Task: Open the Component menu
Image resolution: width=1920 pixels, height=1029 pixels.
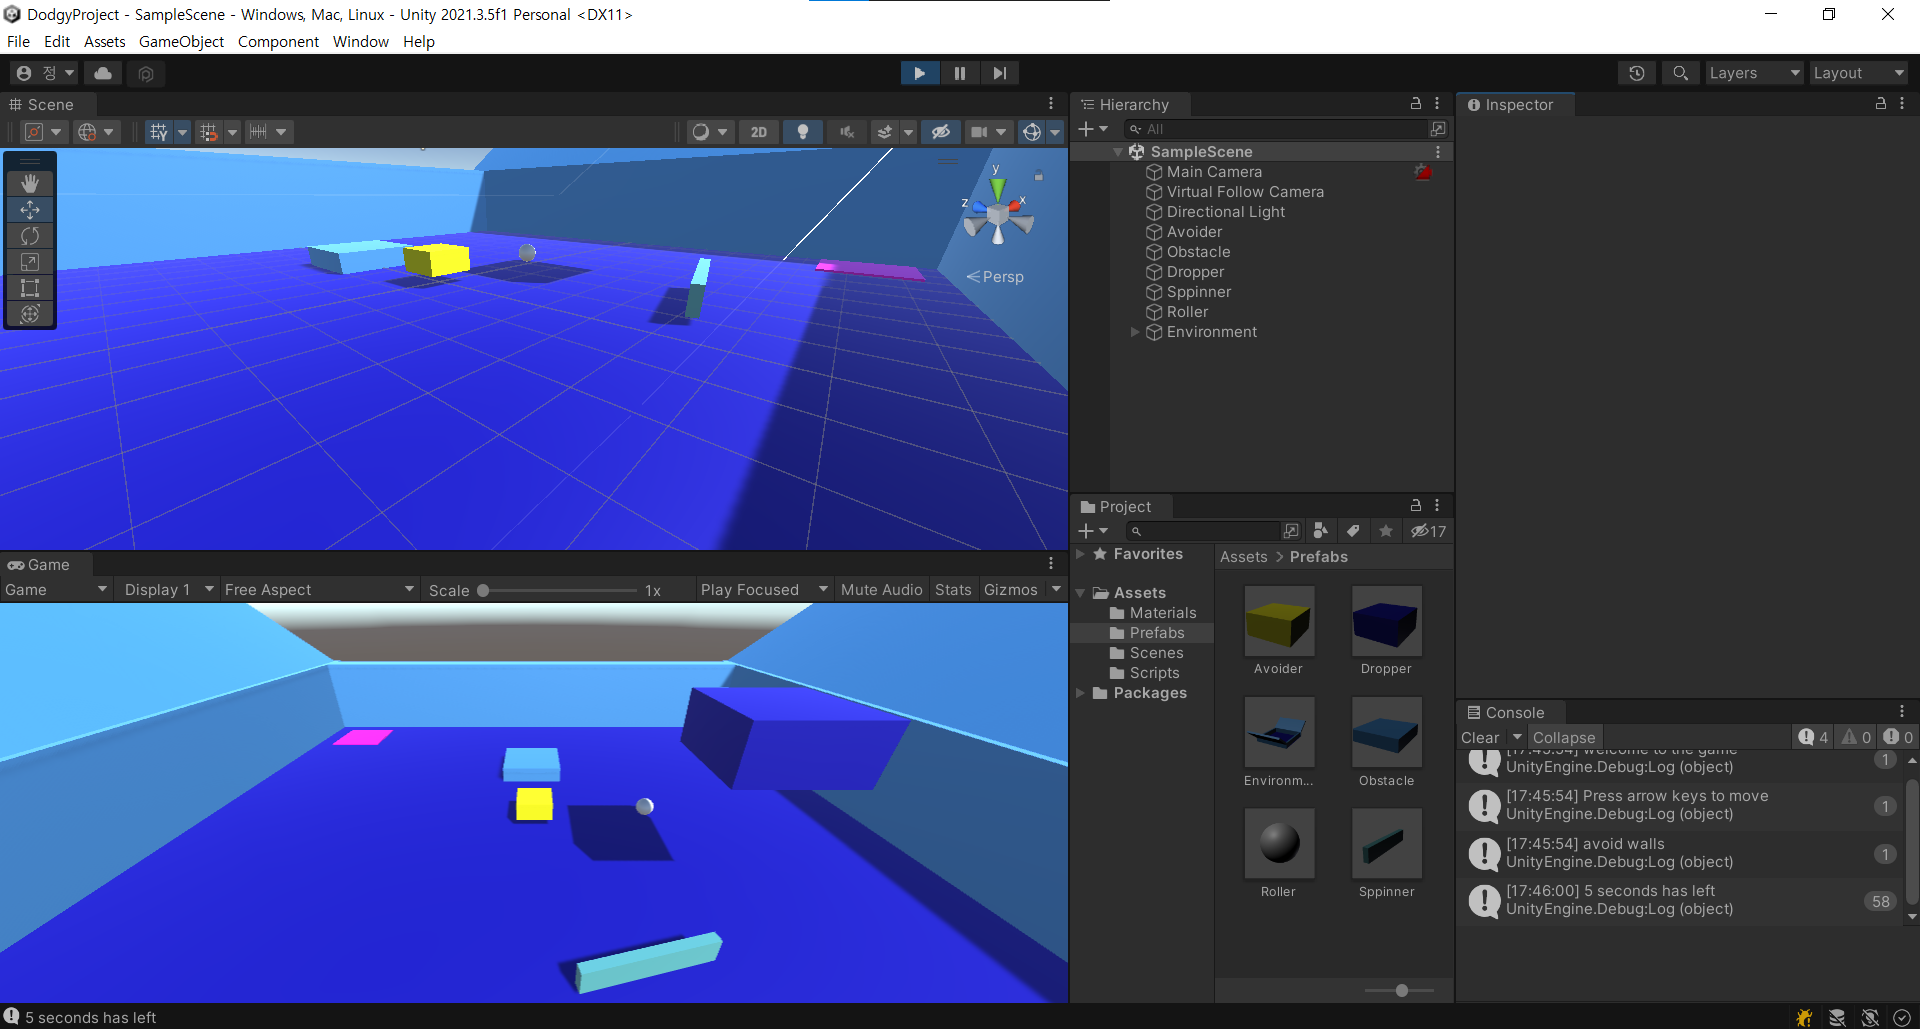Action: click(278, 41)
